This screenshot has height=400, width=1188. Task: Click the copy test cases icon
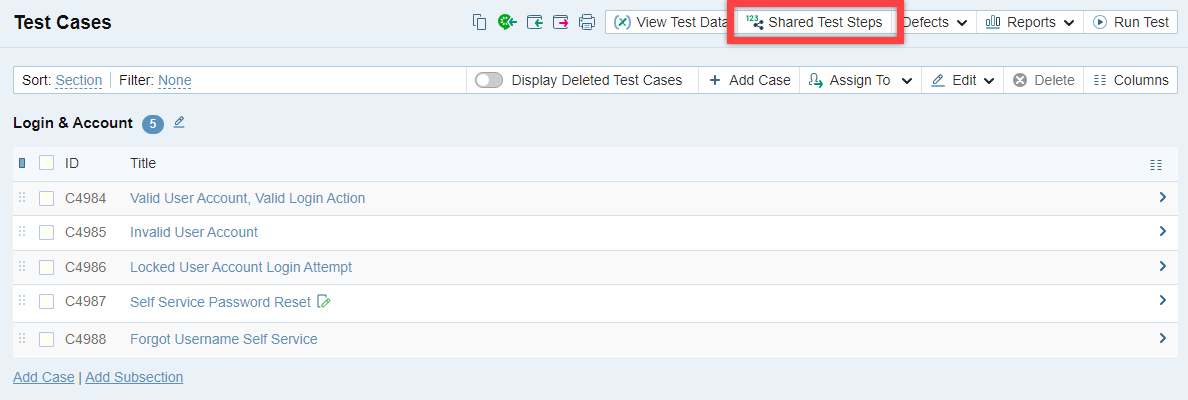point(480,22)
